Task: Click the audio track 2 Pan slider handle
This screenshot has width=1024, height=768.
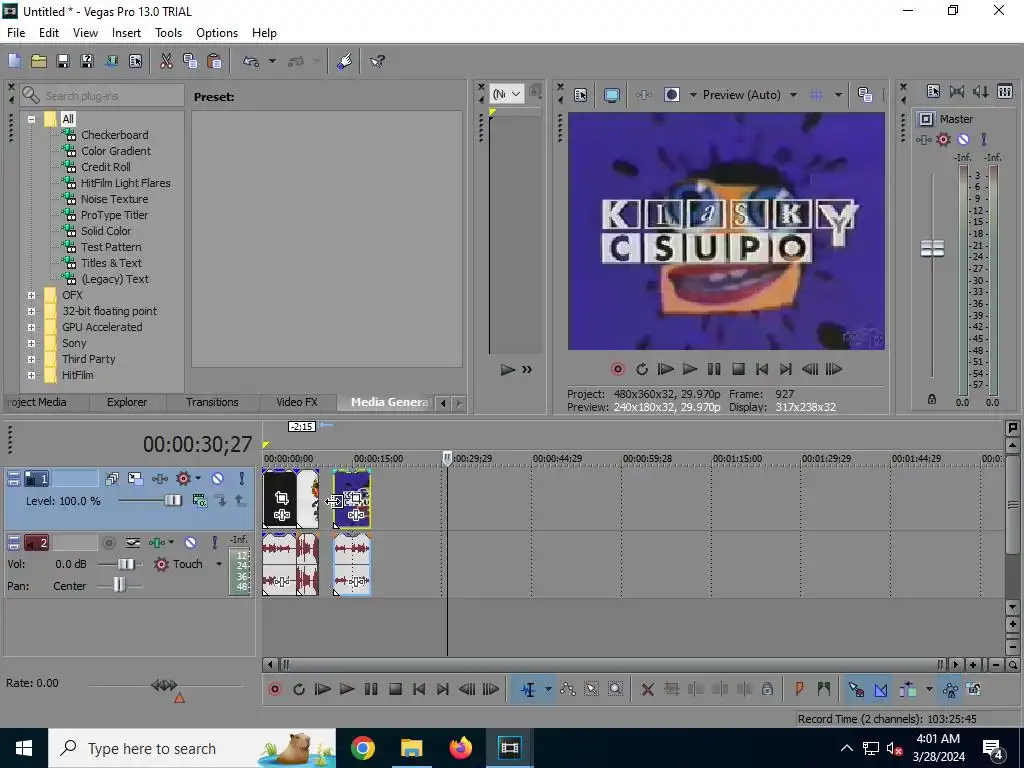Action: tap(119, 584)
